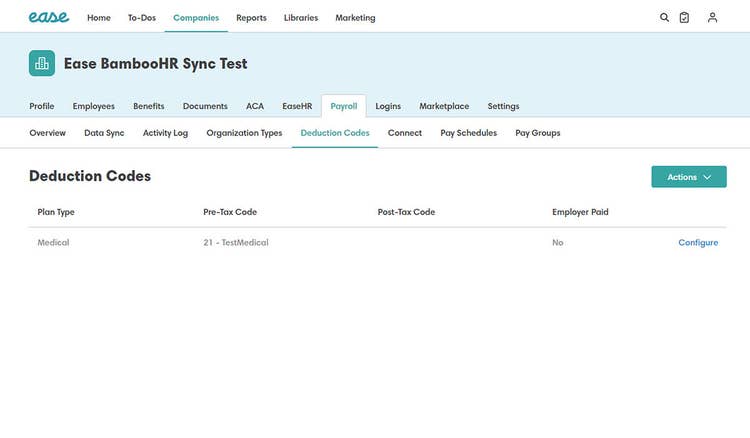The width and height of the screenshot is (750, 438).
Task: Open To-Dos in top navigation
Action: [x=142, y=18]
